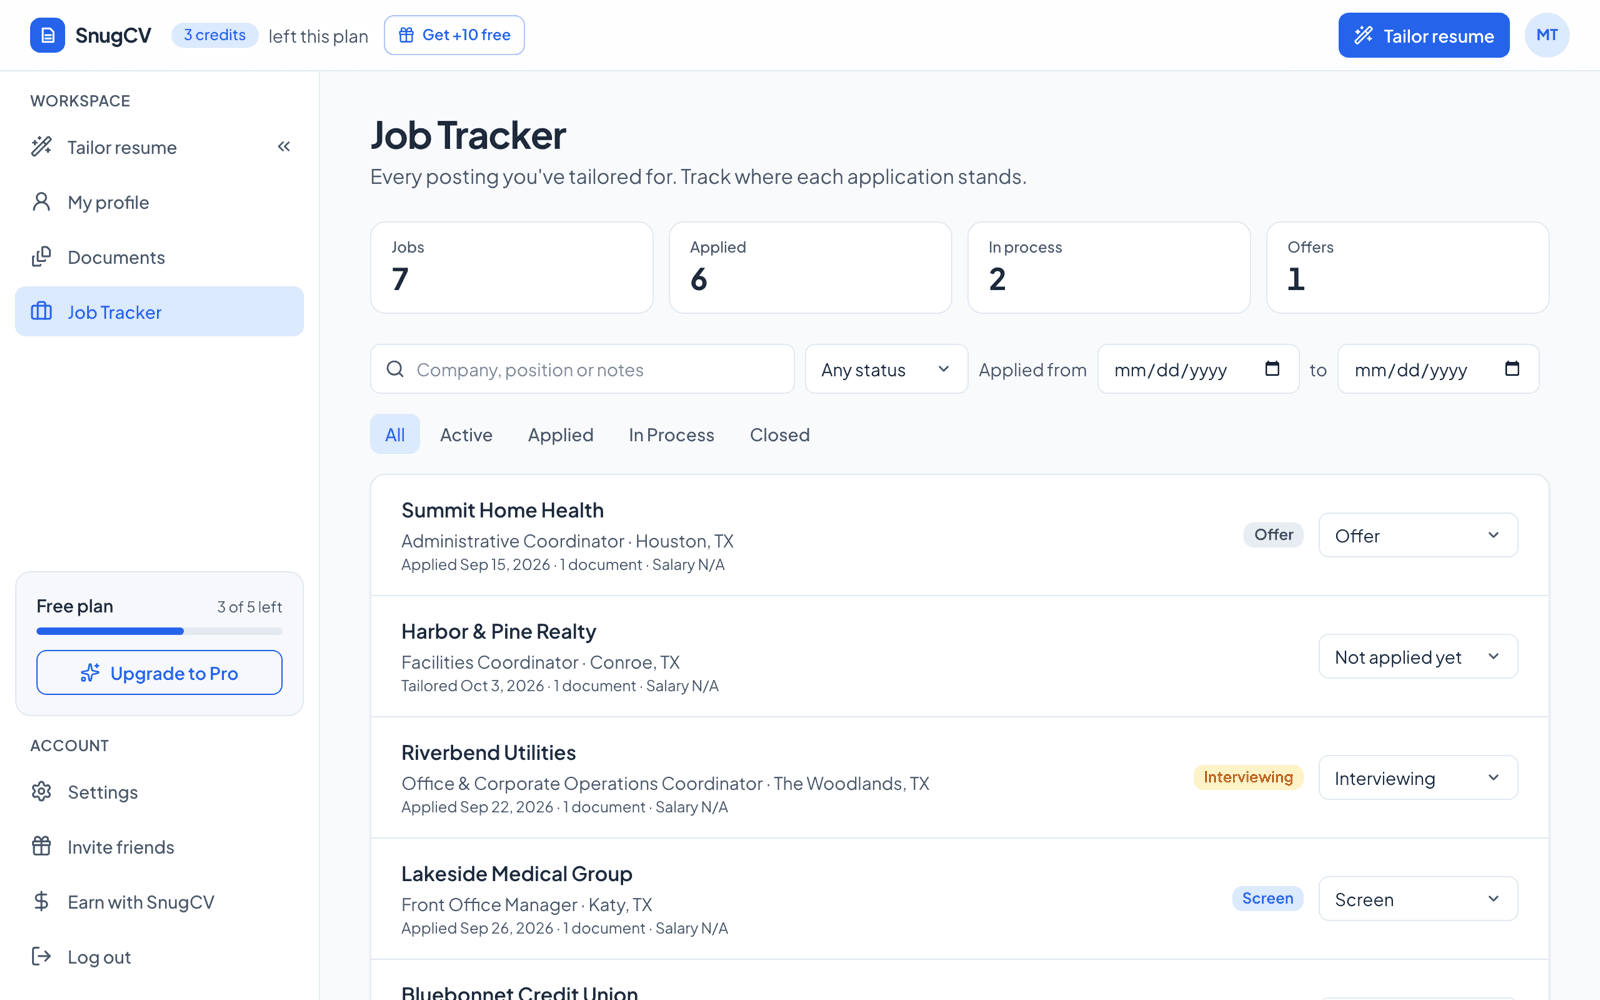Open the MT user avatar menu

[1546, 35]
